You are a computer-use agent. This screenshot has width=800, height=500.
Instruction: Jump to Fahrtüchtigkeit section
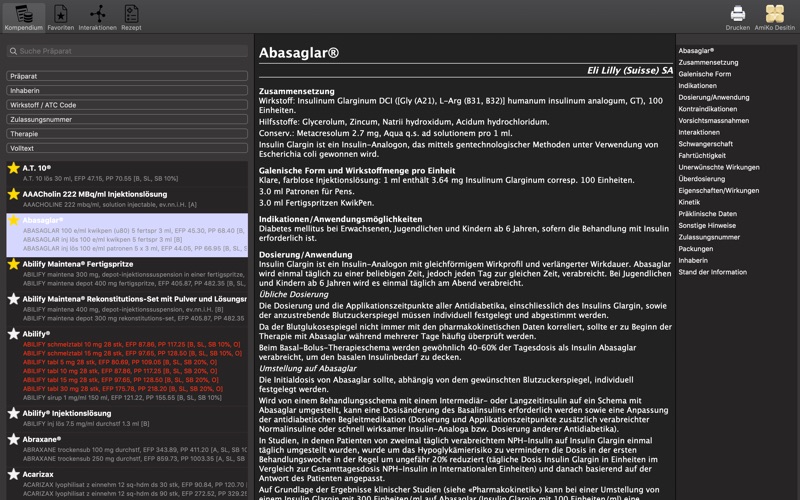coord(702,156)
